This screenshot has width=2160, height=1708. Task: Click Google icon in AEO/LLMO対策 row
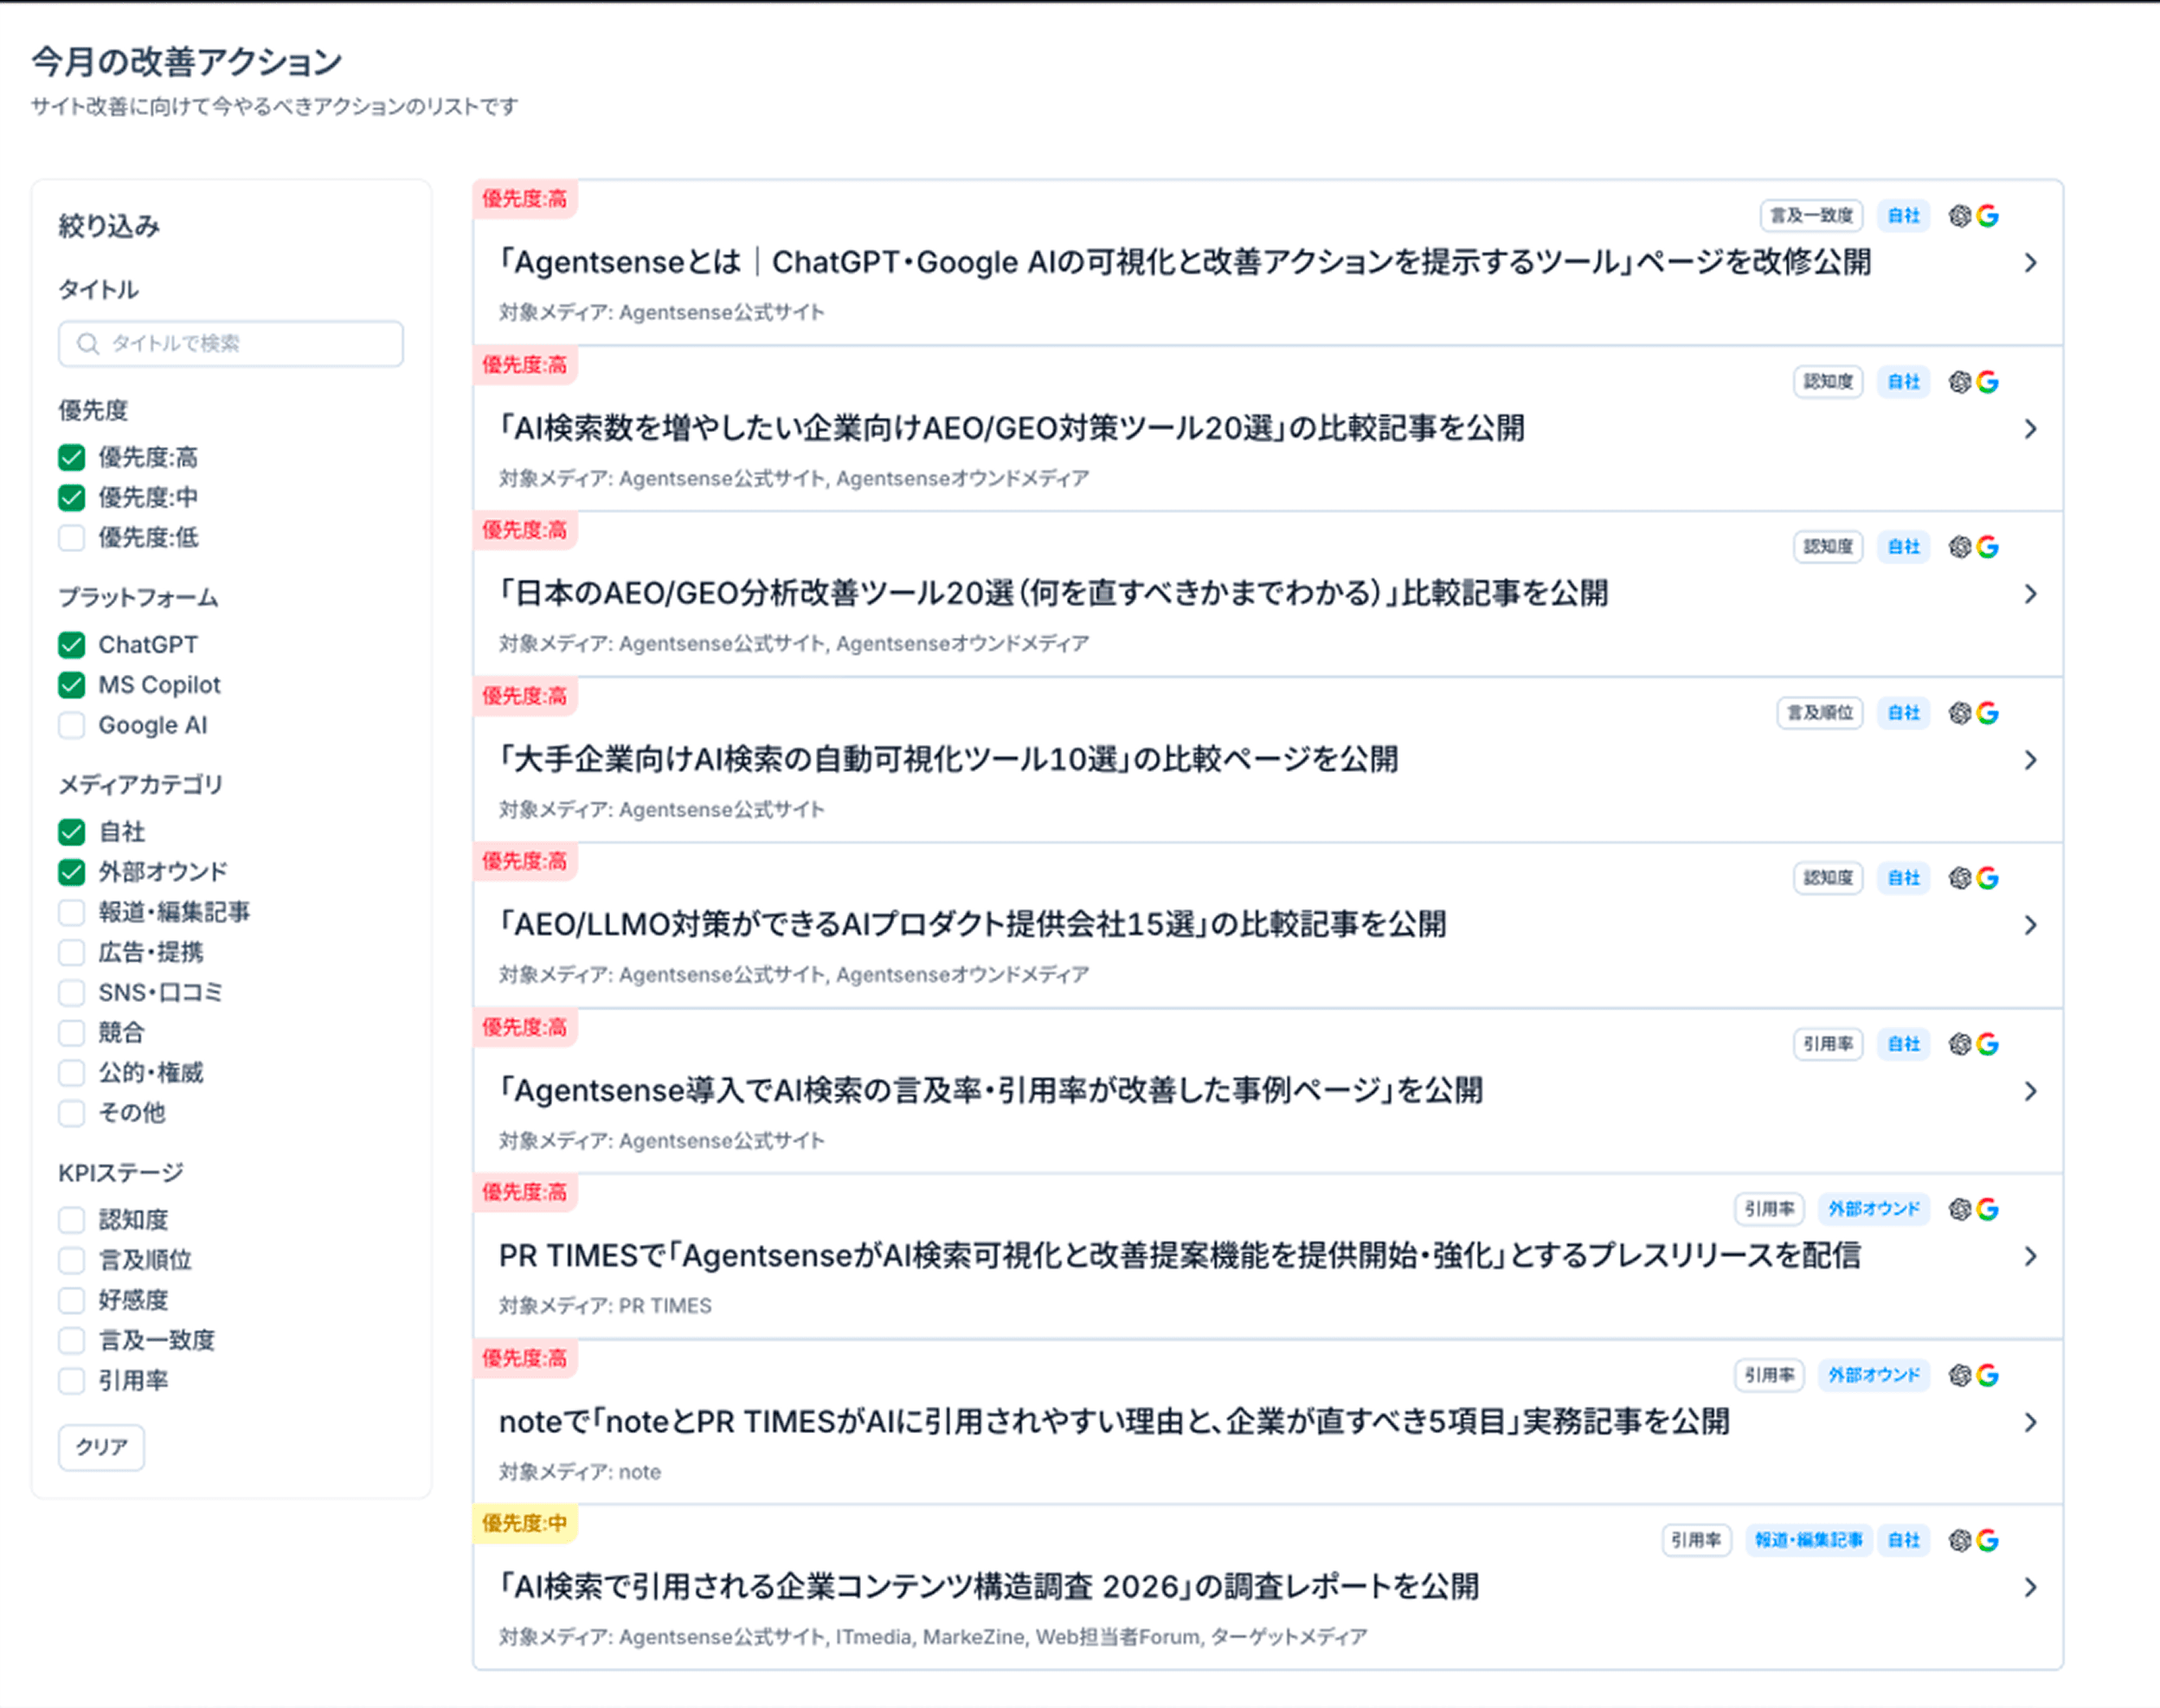pyautogui.click(x=1988, y=878)
